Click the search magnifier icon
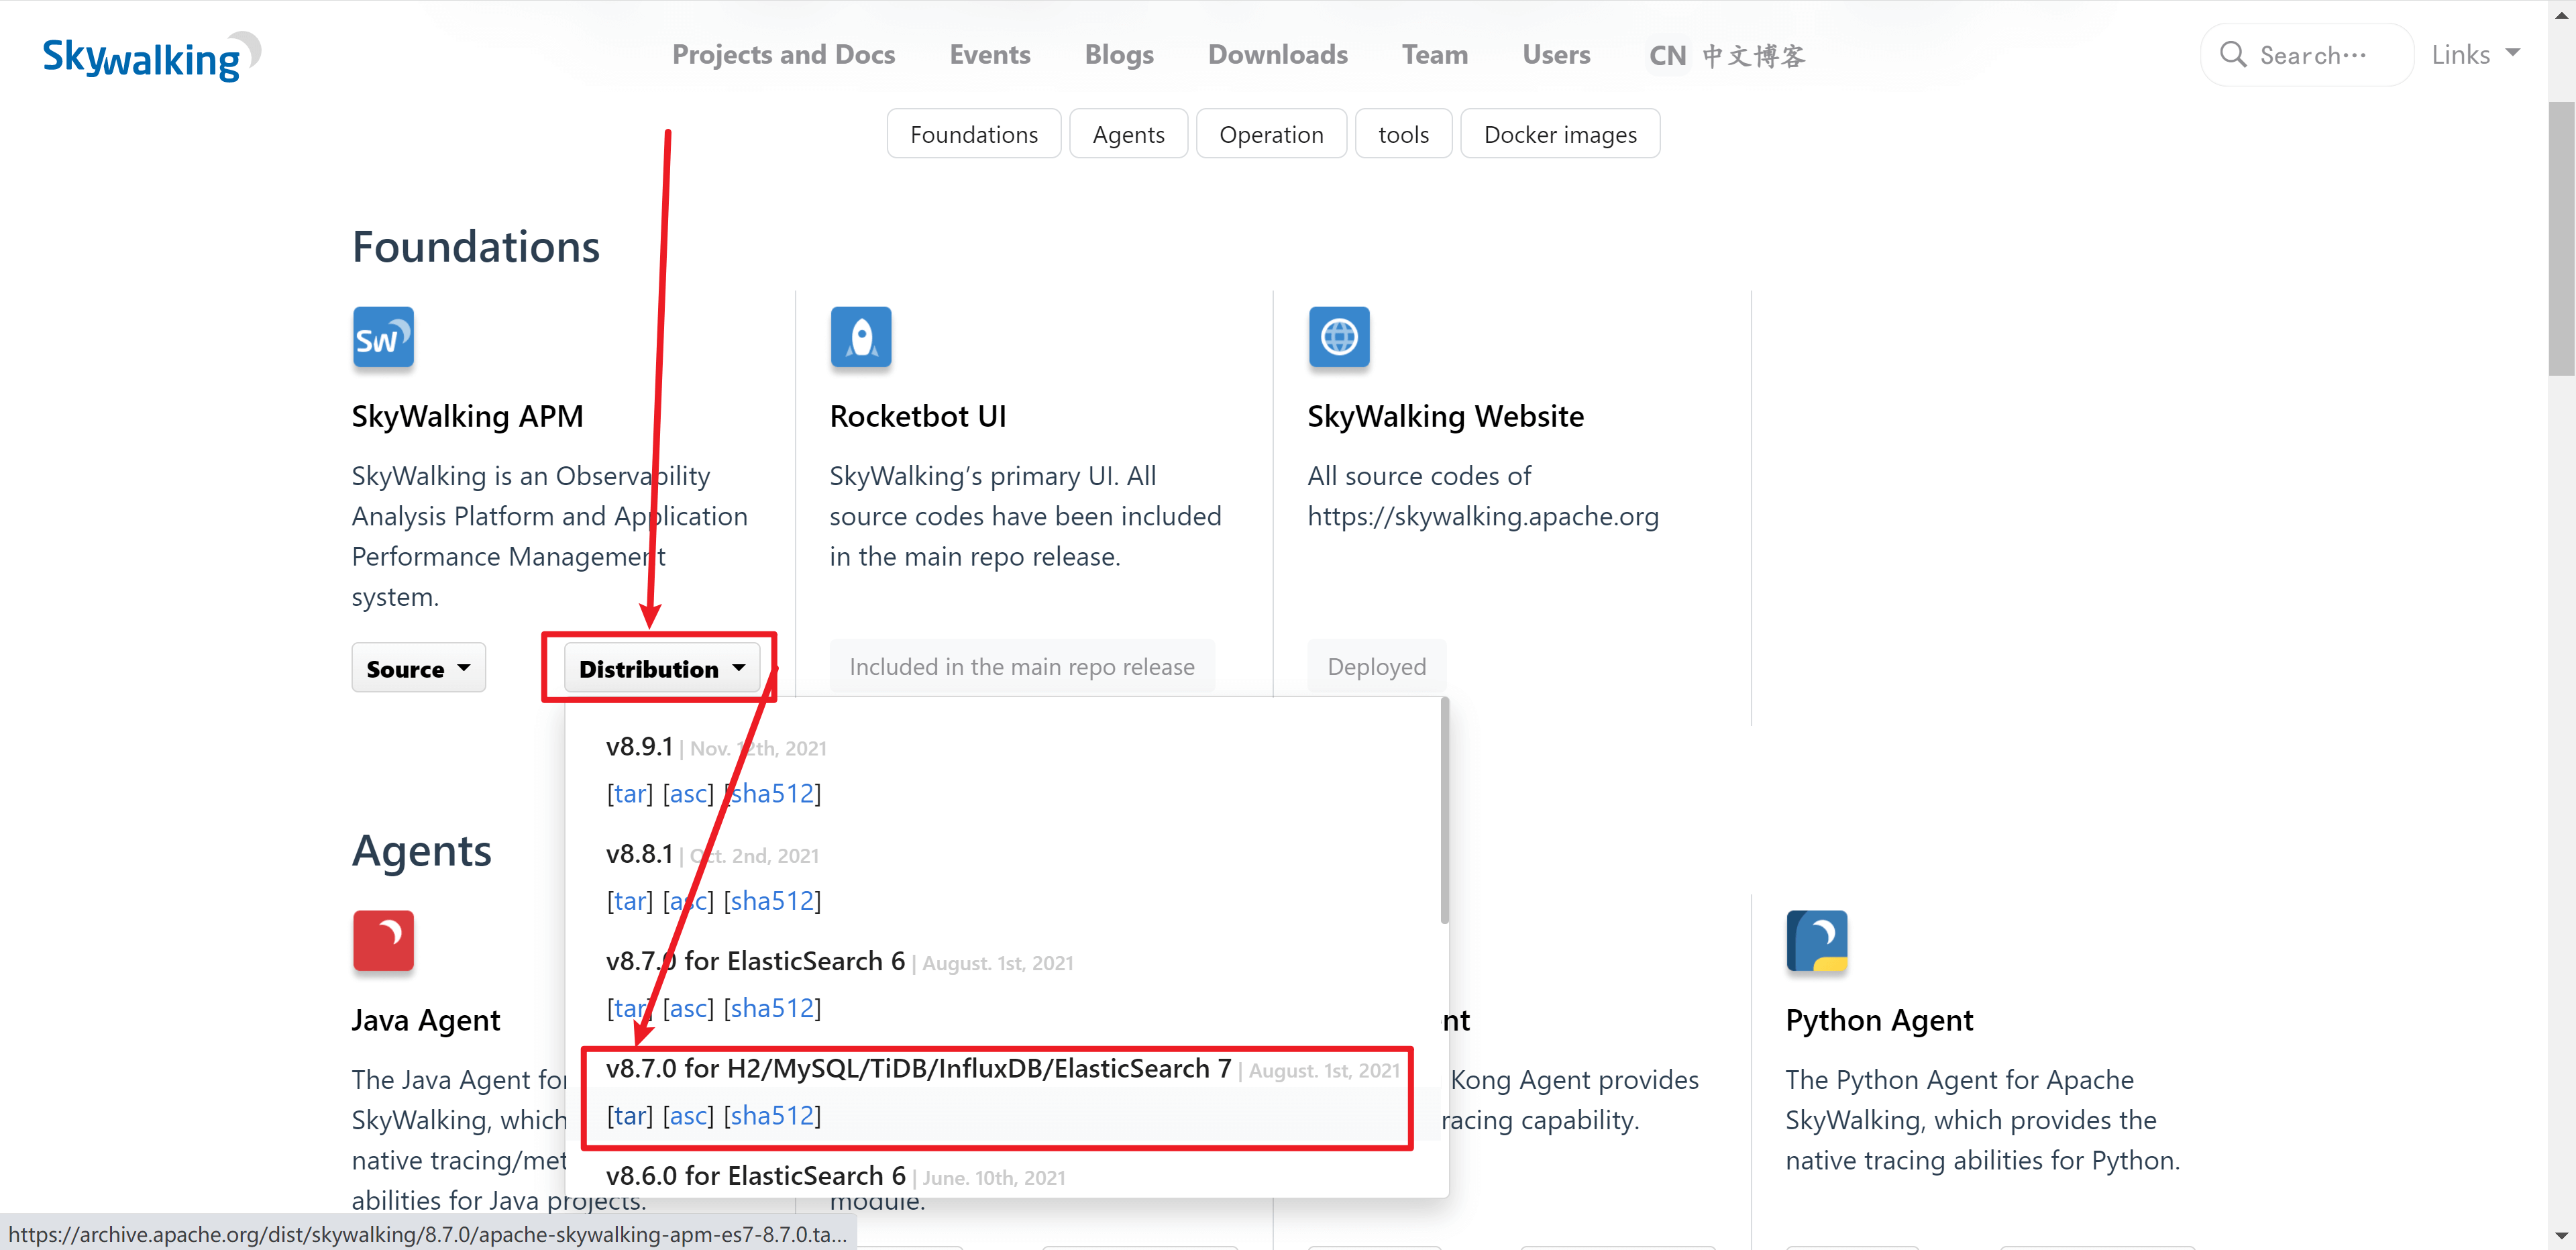This screenshot has height=1250, width=2576. coord(2232,55)
